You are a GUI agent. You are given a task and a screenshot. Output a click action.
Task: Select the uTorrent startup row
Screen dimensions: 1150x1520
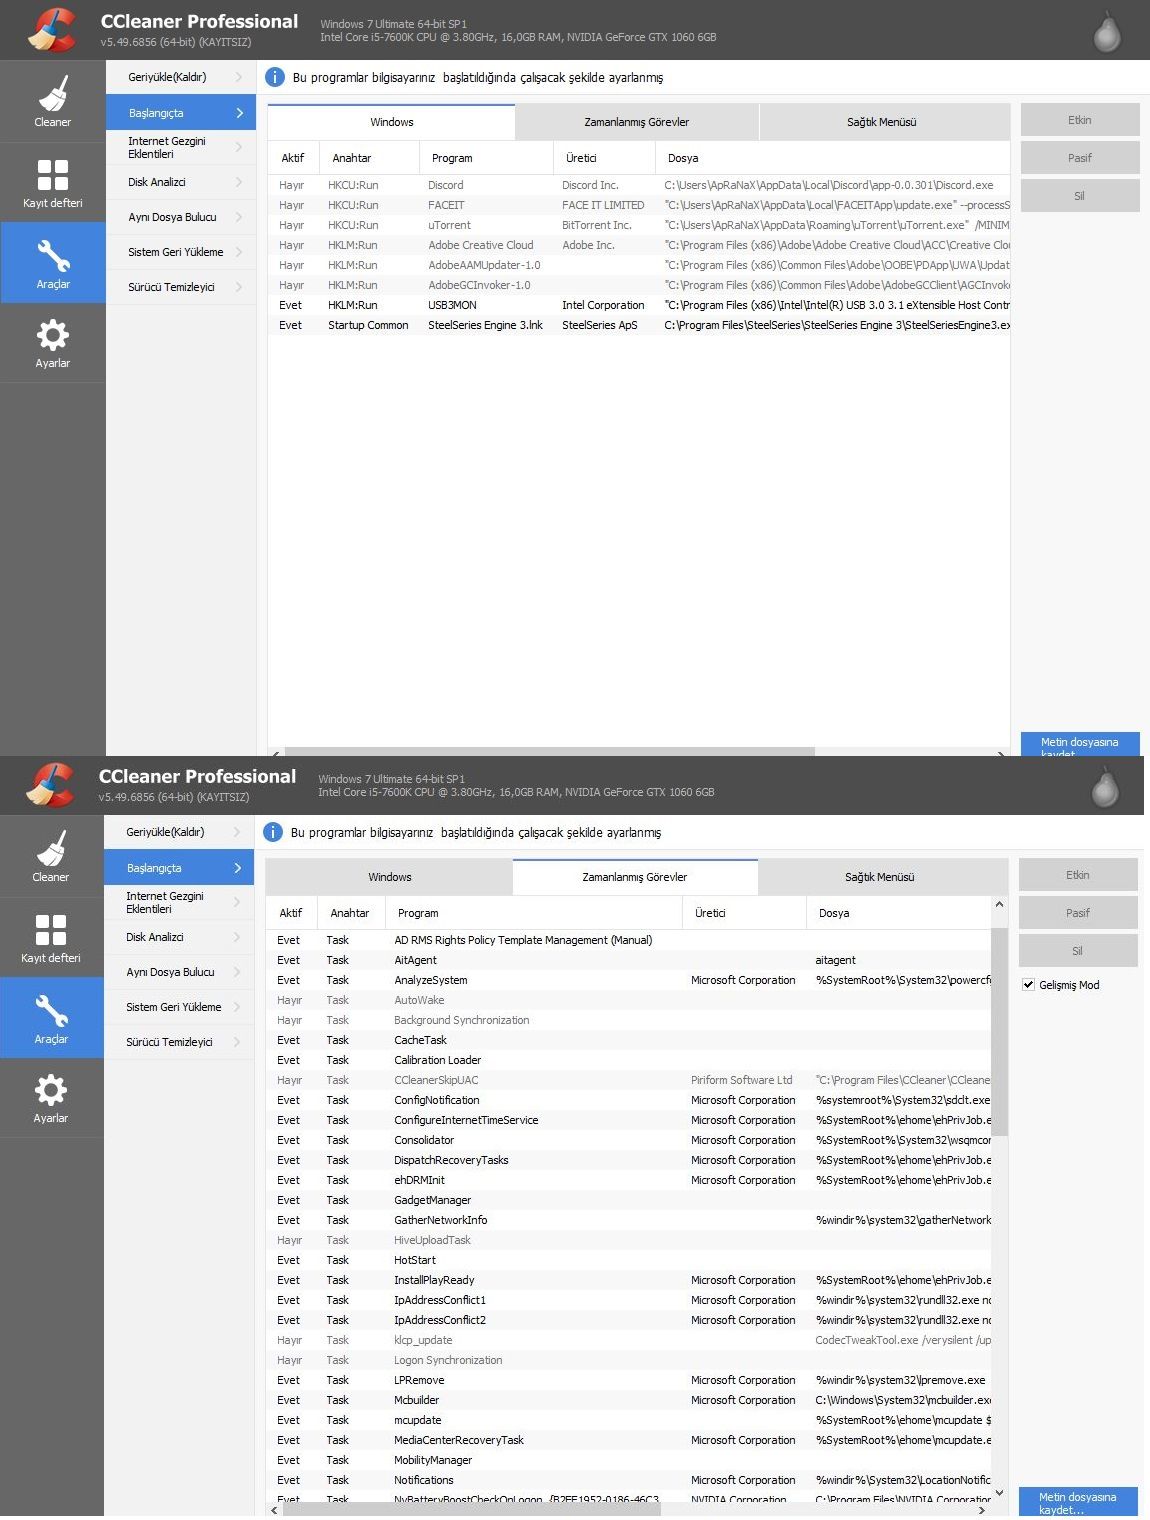click(x=639, y=225)
